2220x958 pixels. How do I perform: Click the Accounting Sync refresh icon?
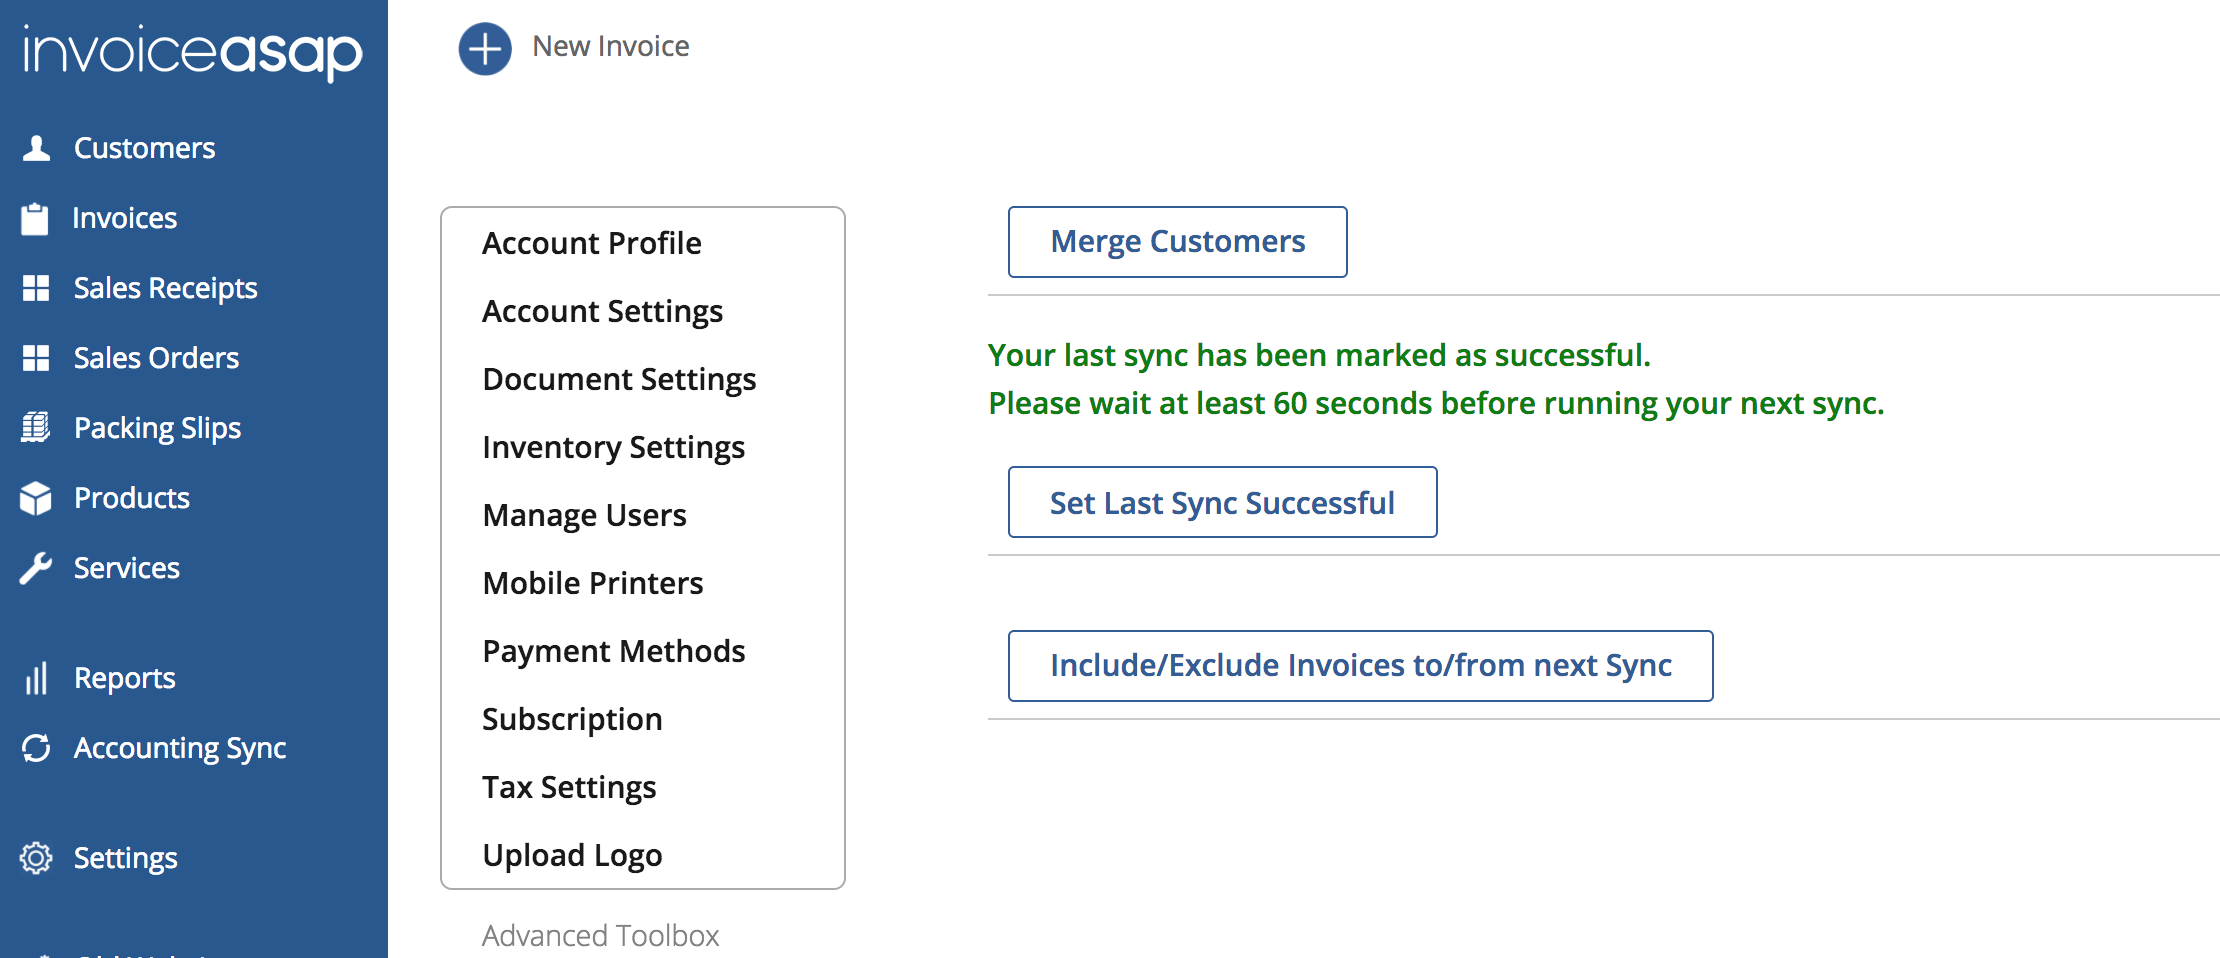[36, 748]
